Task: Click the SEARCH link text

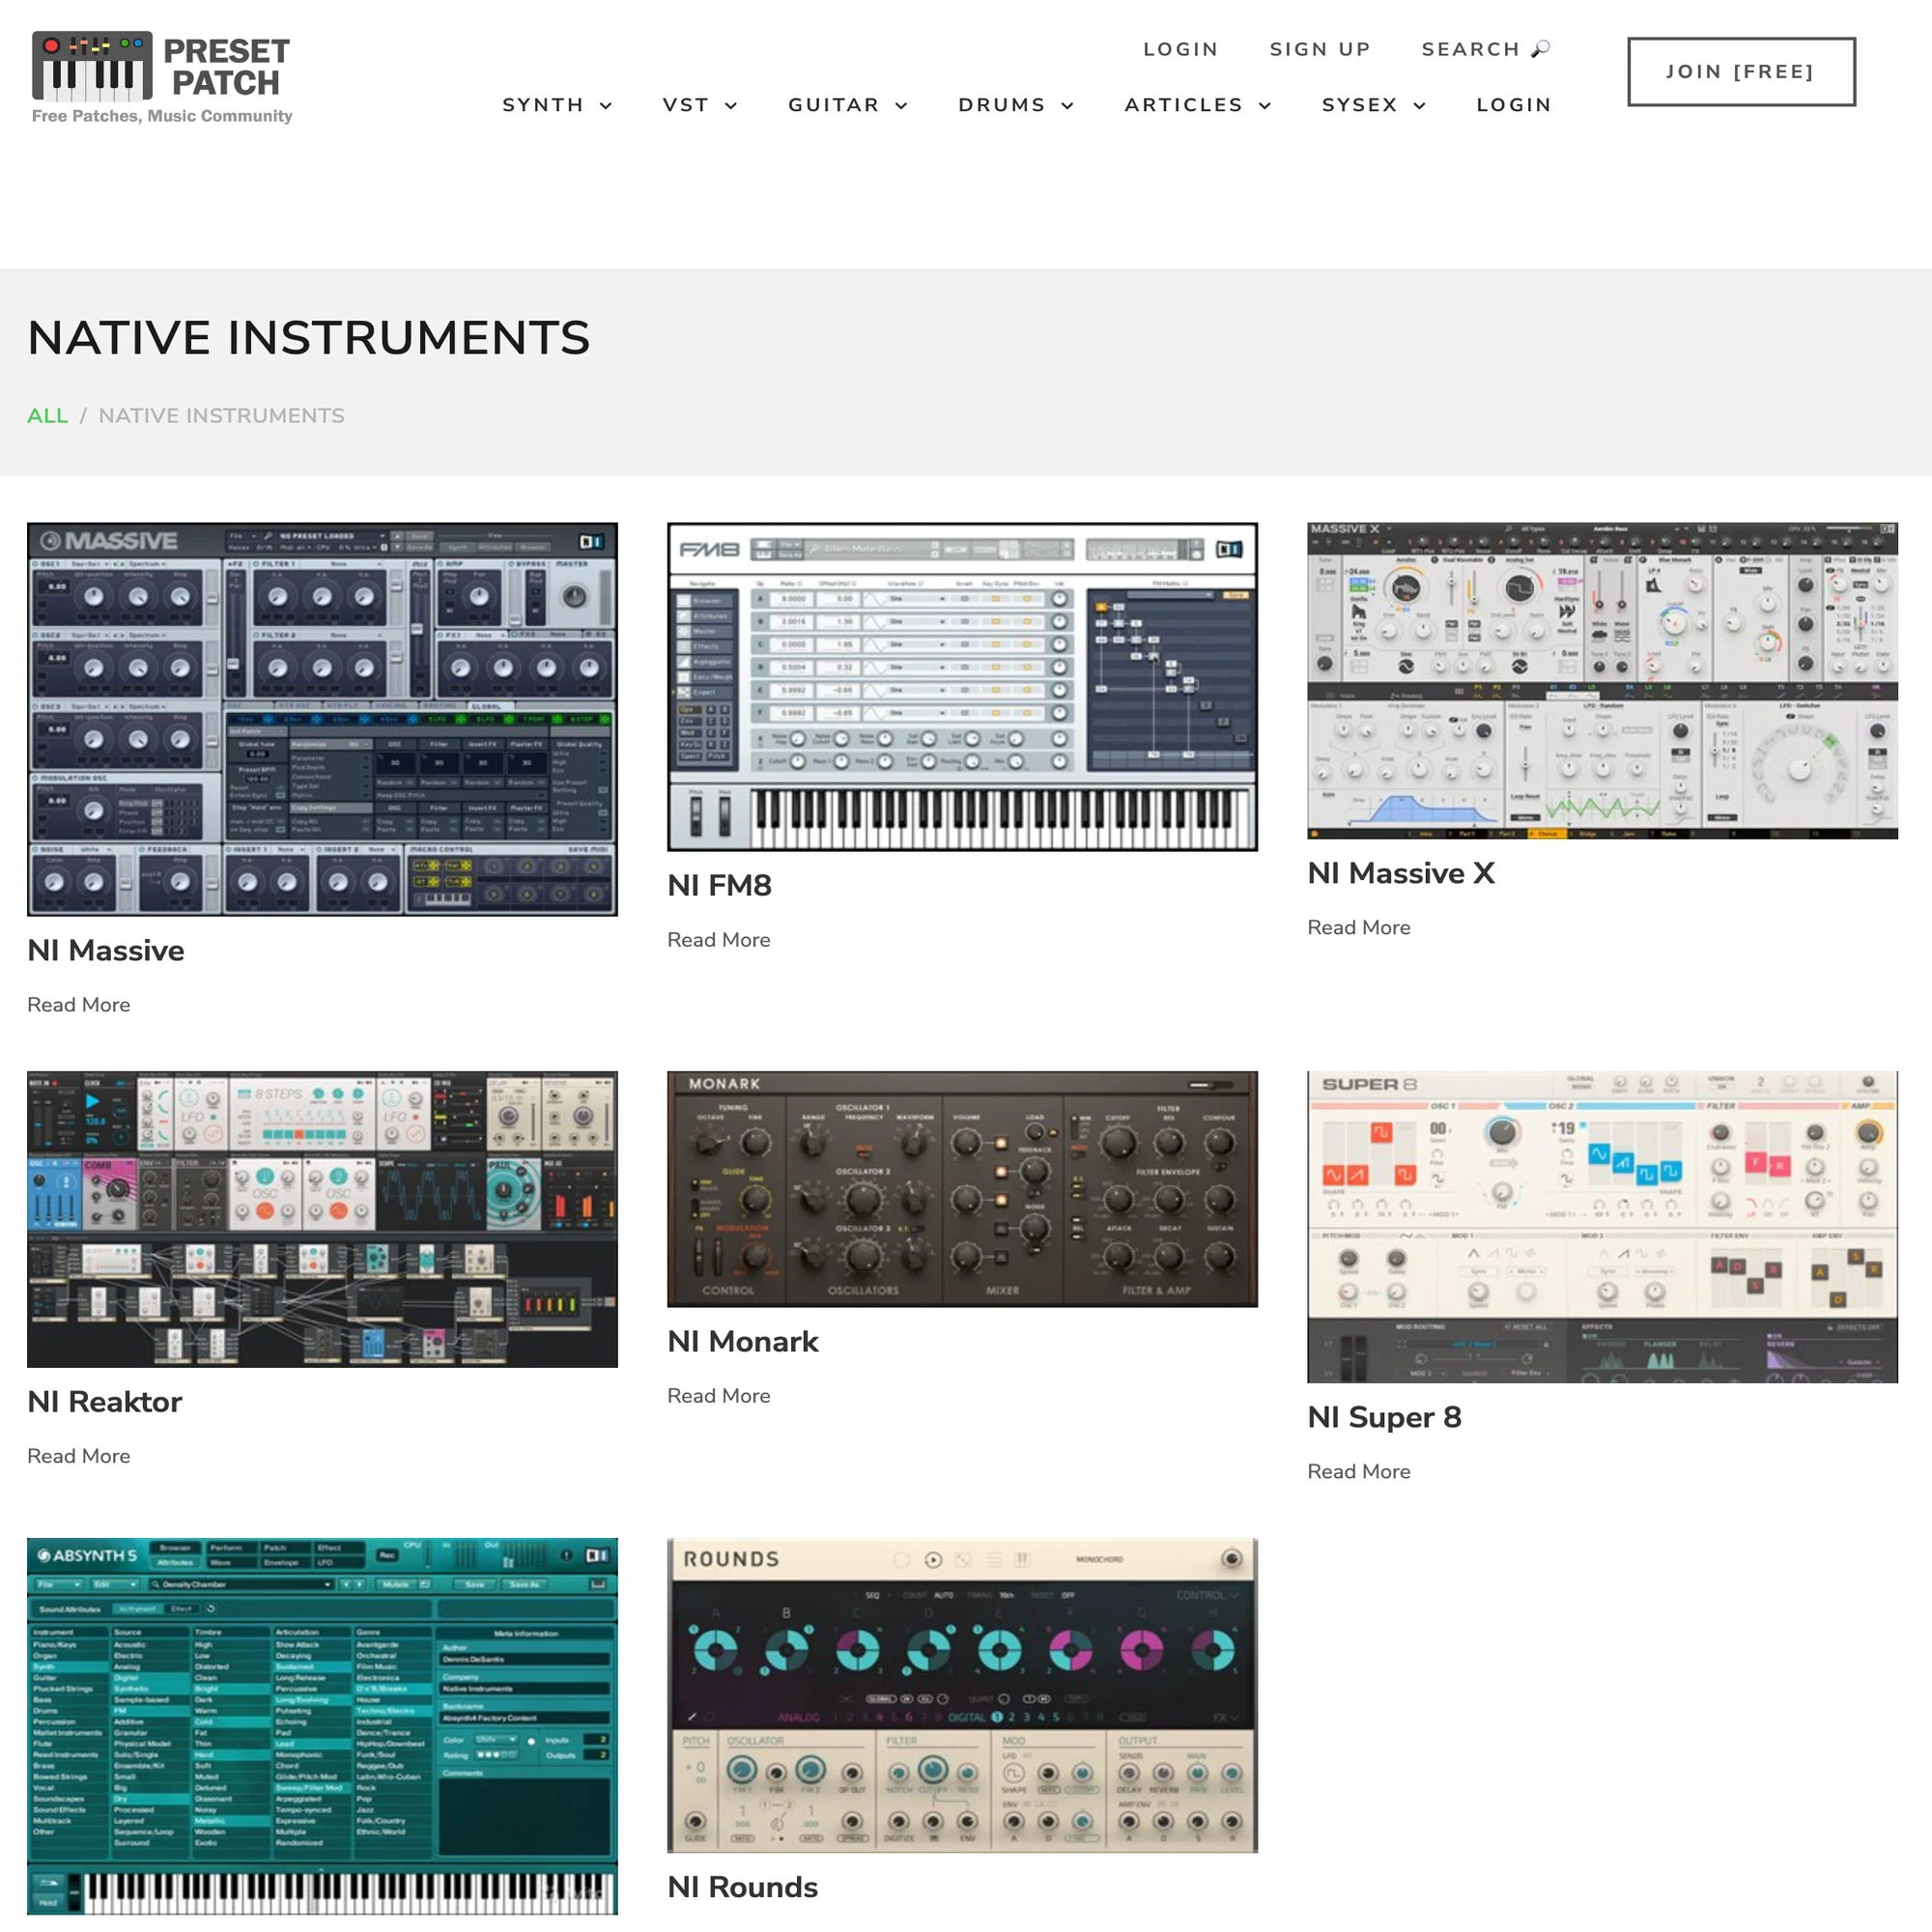Action: 1470,49
